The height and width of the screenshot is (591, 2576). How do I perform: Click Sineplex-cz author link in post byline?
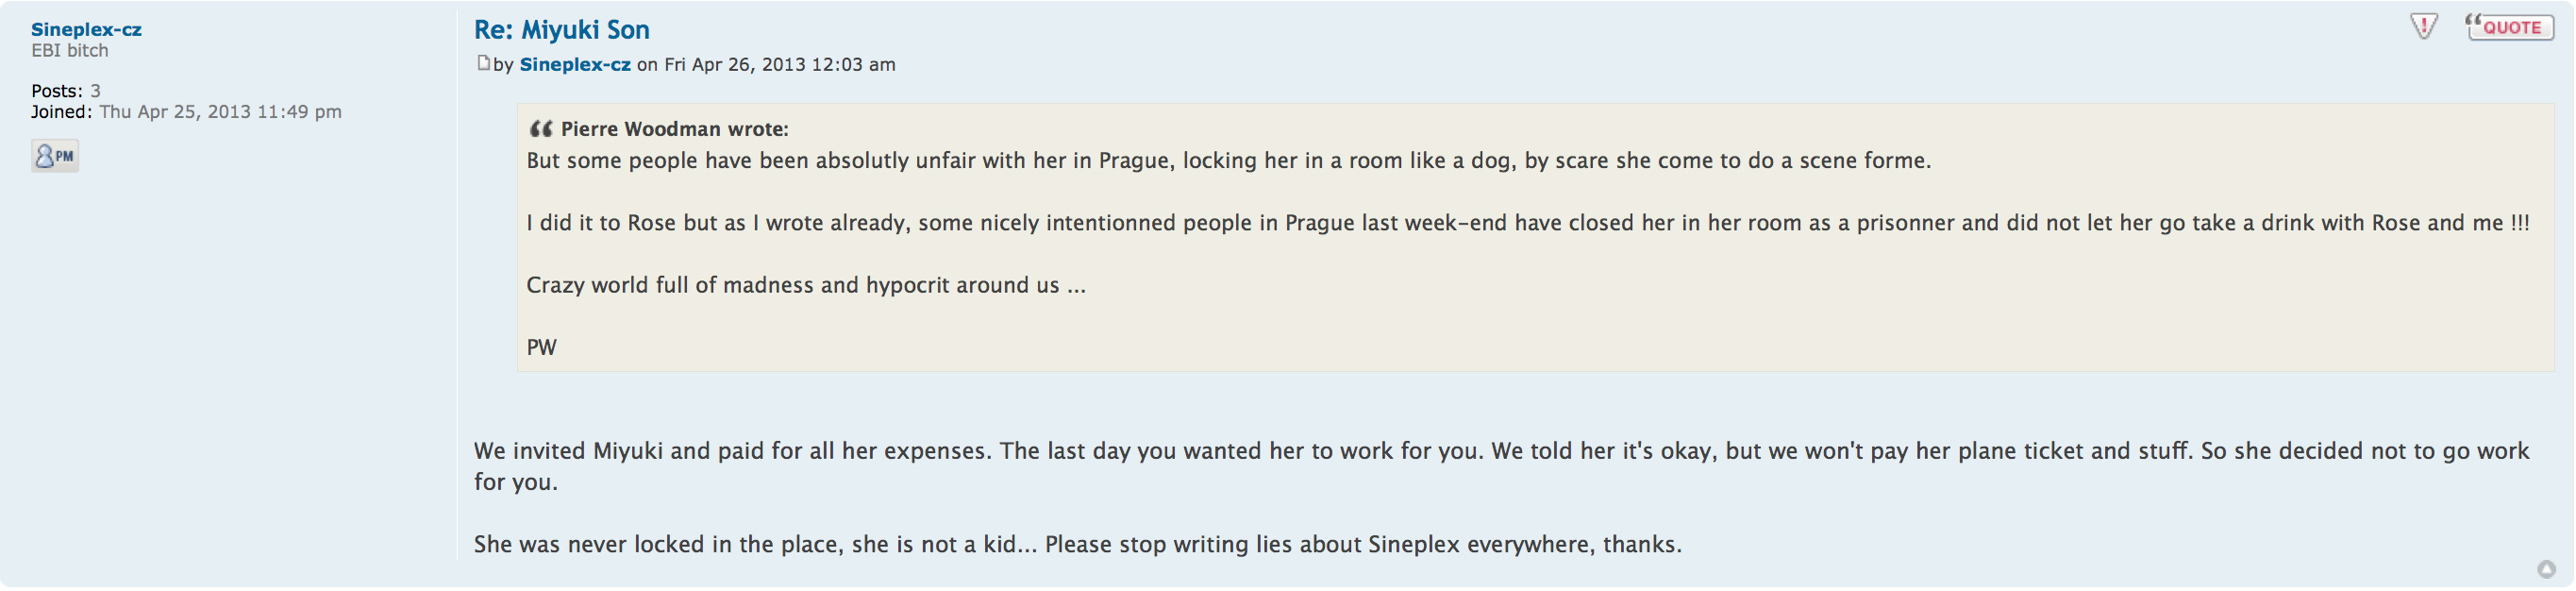pos(575,65)
